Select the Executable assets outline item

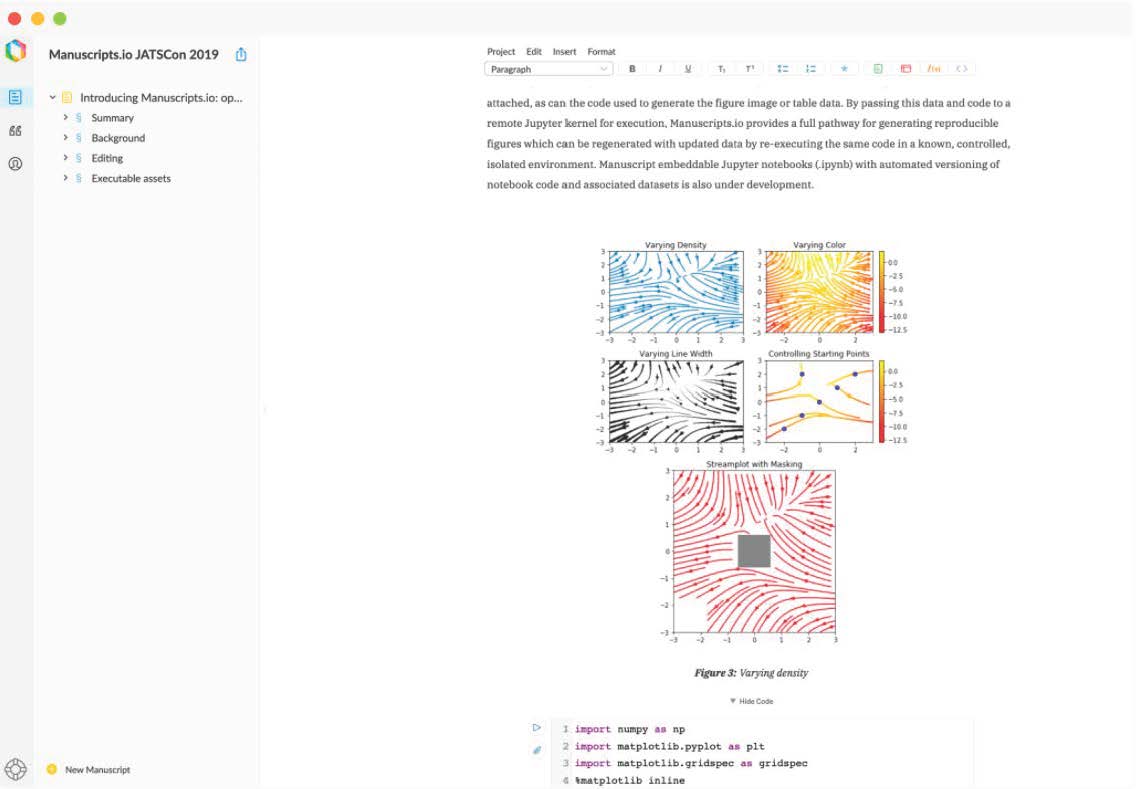pyautogui.click(x=131, y=179)
